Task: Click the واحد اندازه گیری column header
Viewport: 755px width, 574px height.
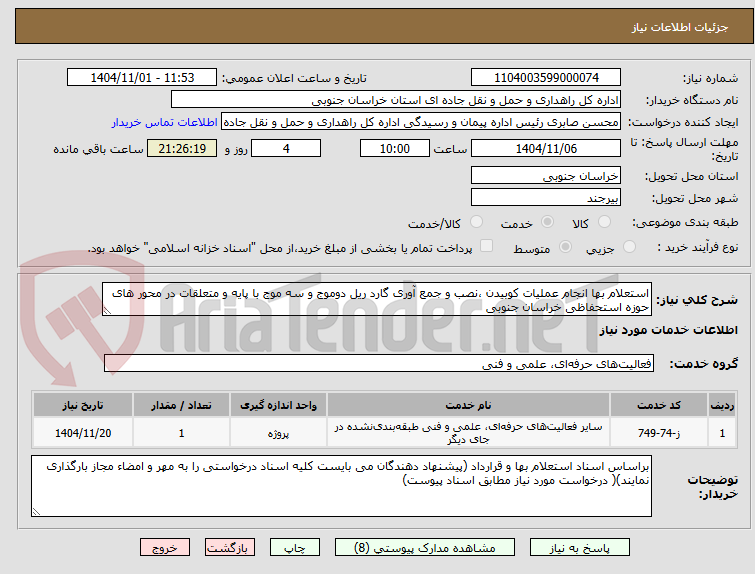Action: 278,405
